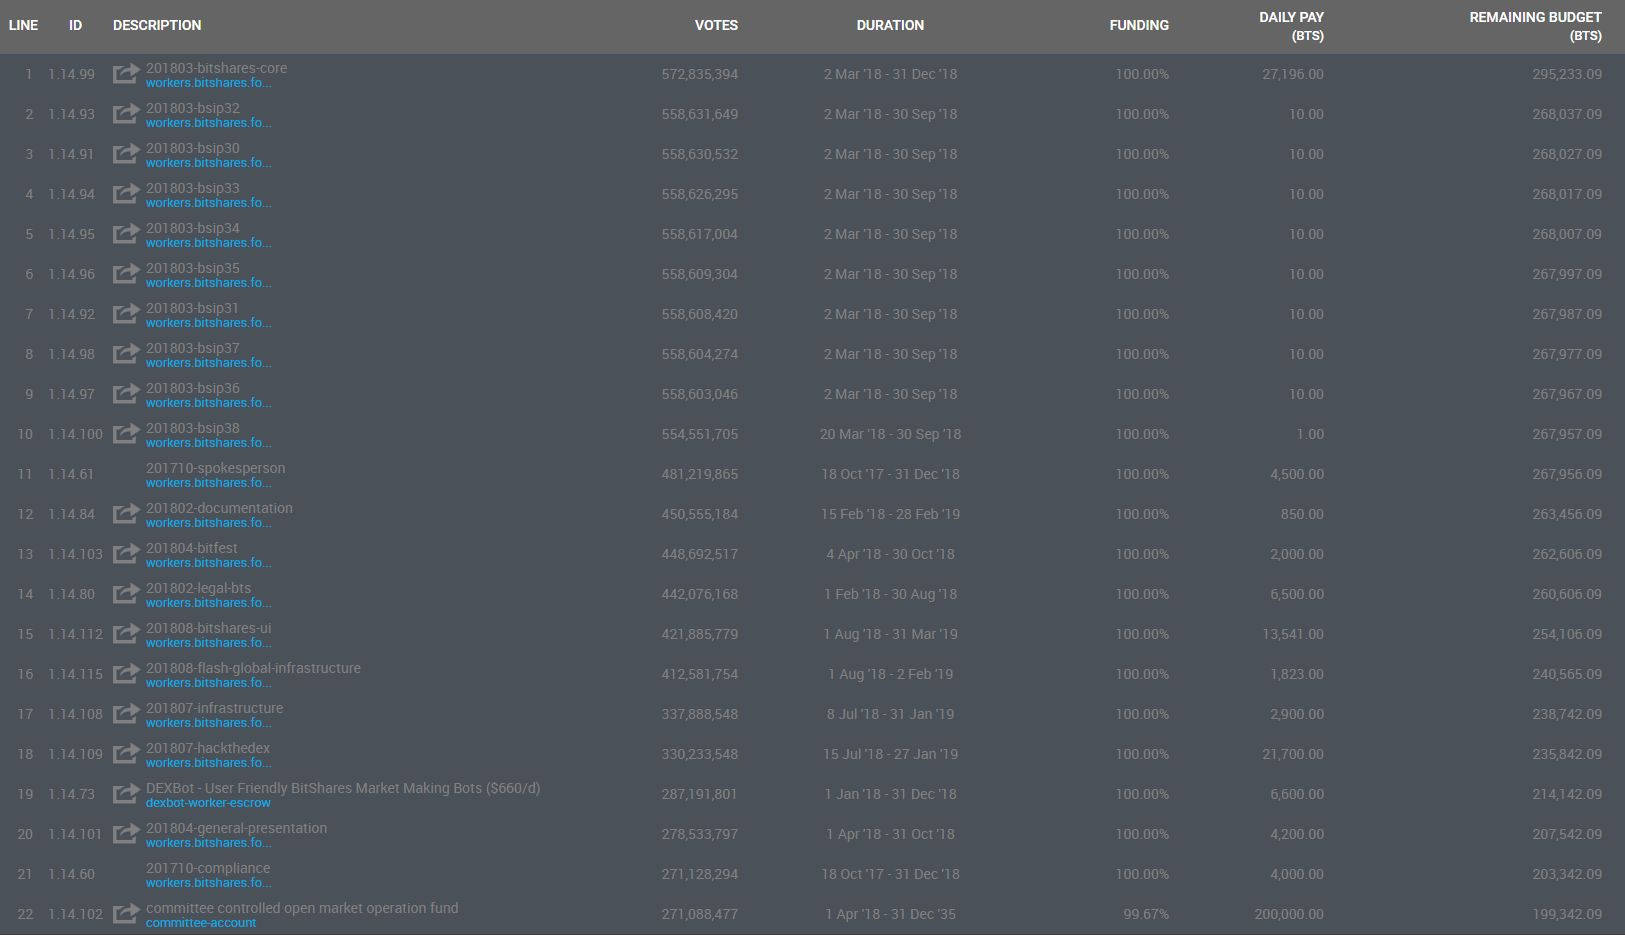Open share link icon for 201808-bitshares-ui
The width and height of the screenshot is (1625, 935).
(x=126, y=634)
